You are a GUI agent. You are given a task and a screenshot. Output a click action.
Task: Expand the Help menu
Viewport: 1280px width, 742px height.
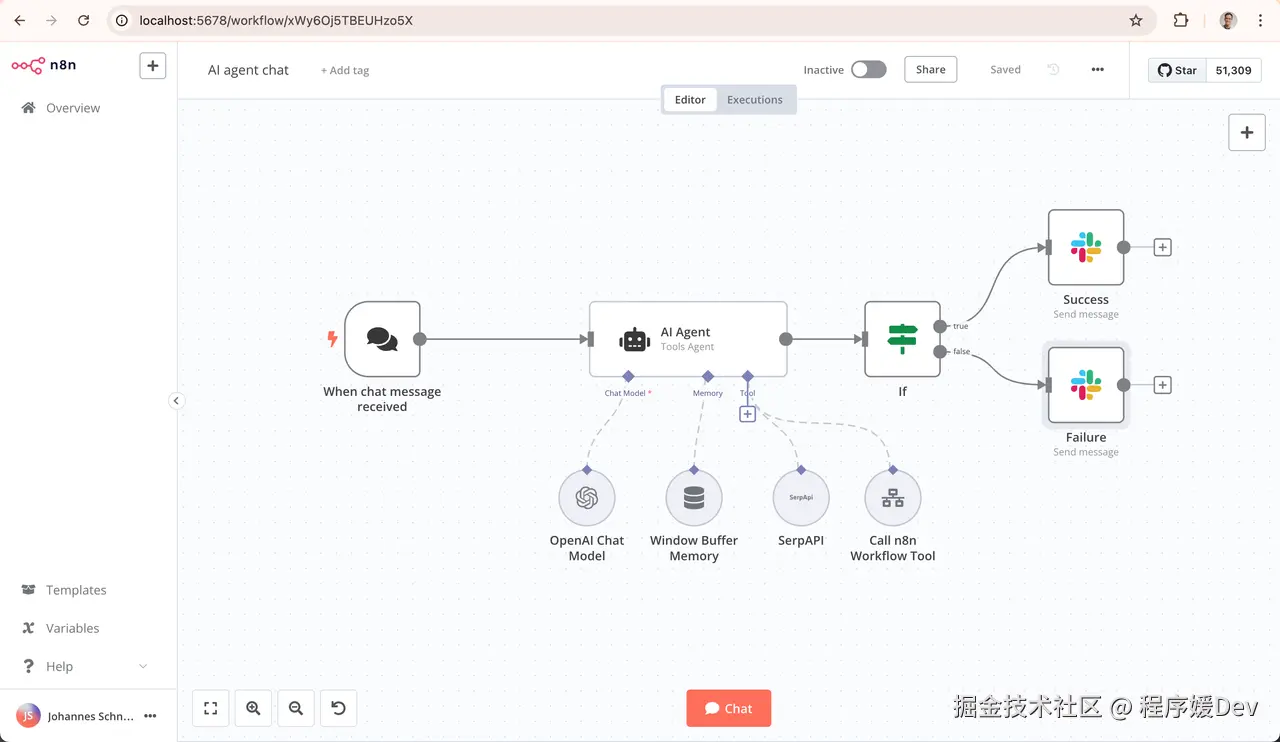tap(85, 666)
